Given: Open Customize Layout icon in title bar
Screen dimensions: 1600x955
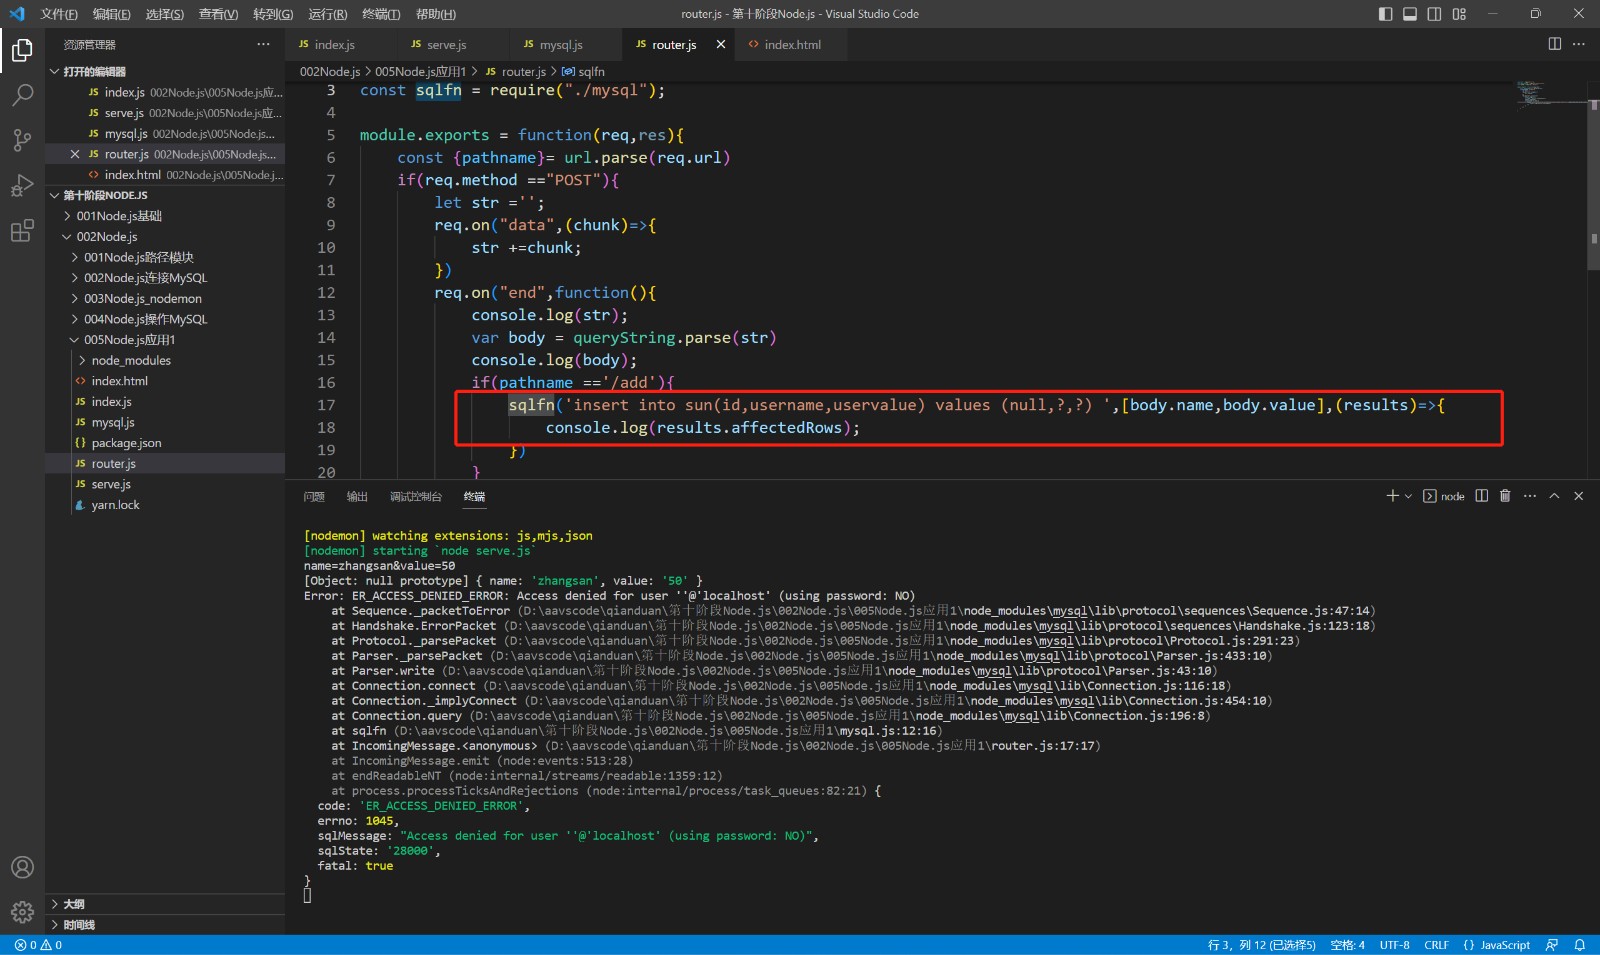Looking at the screenshot, I should [1459, 14].
